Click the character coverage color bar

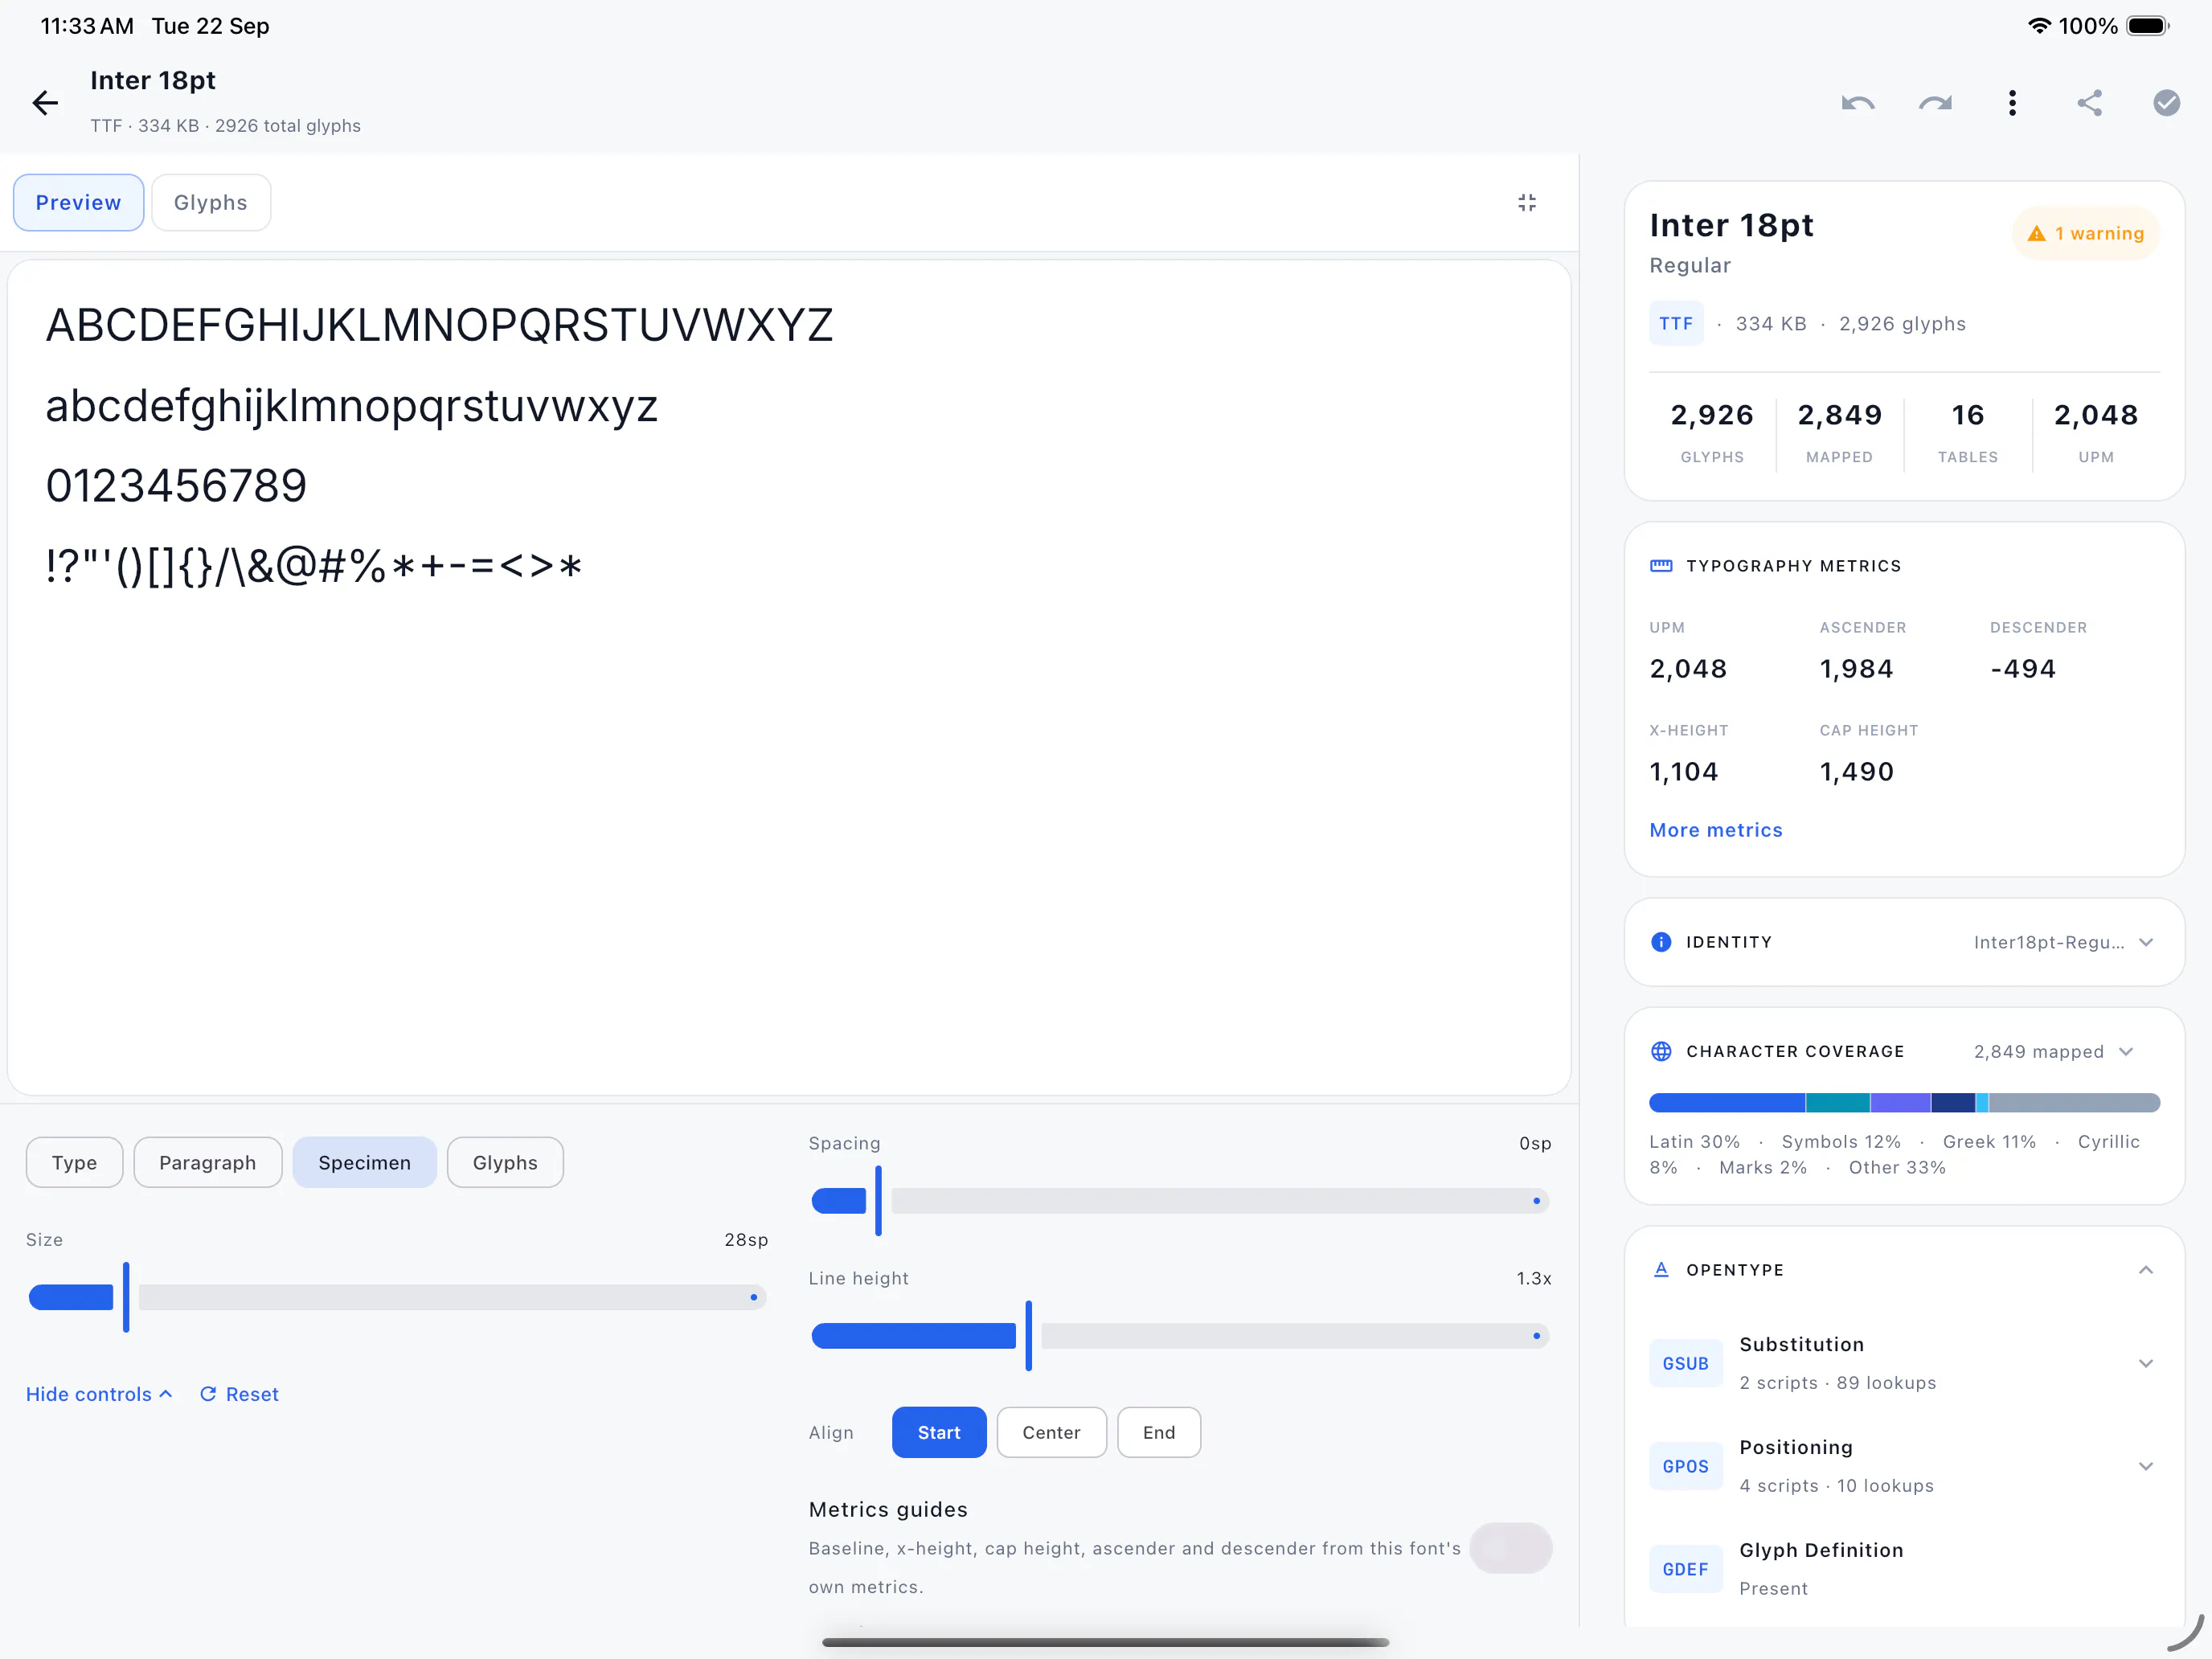click(x=1904, y=1103)
